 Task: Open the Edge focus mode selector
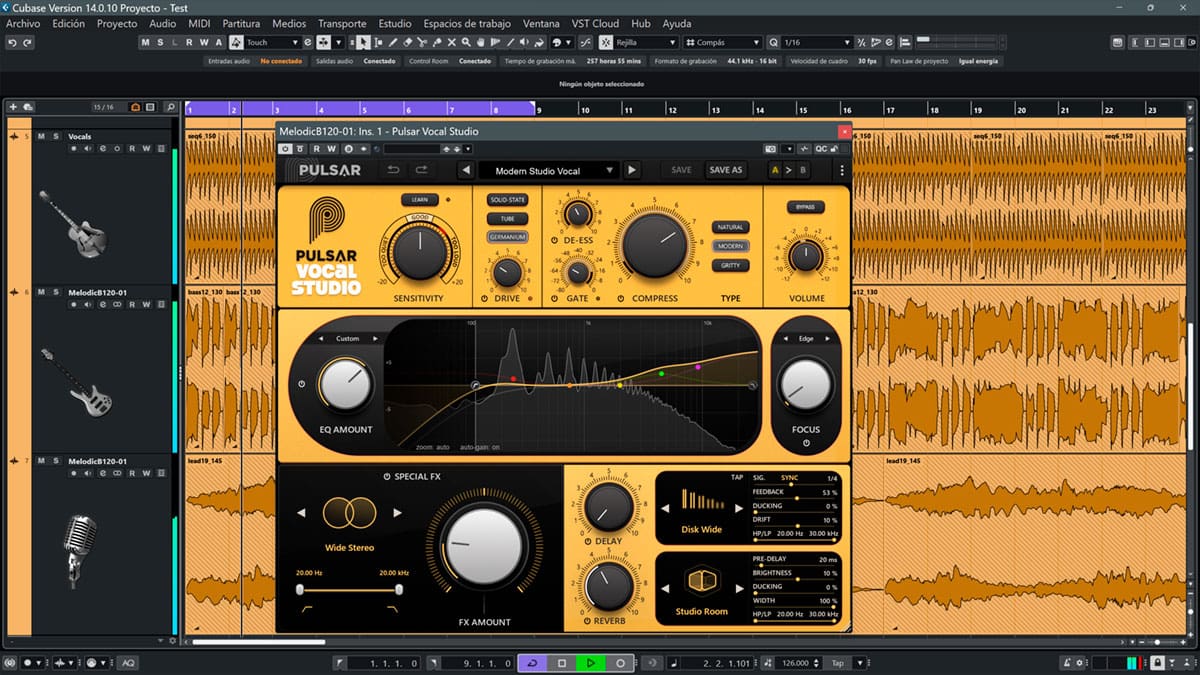coord(806,339)
